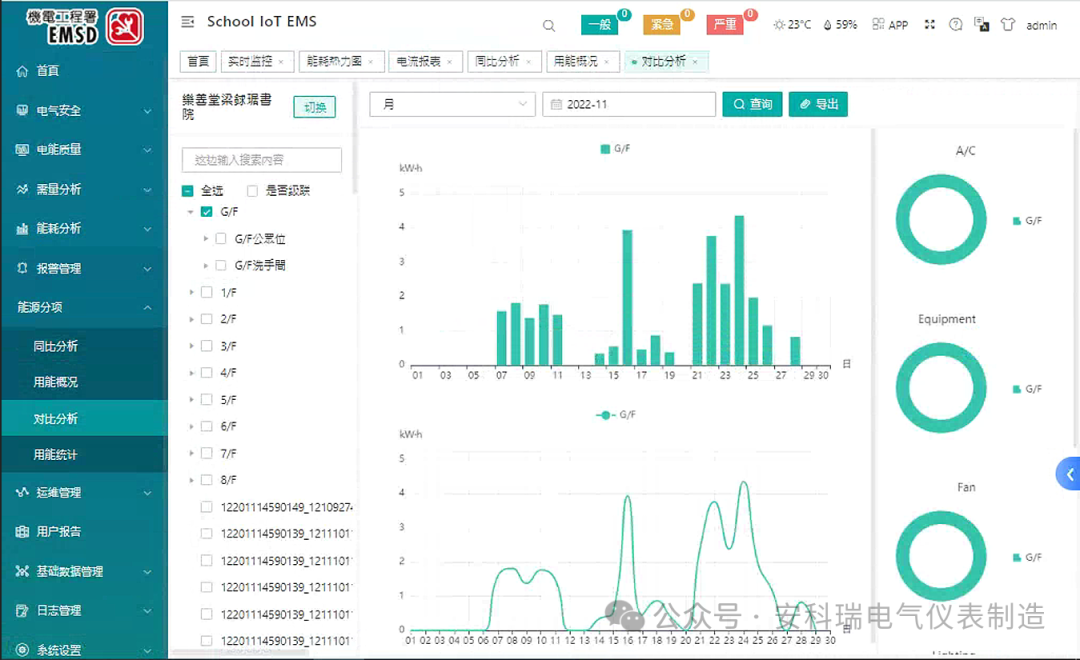Expand the G/F公眾位 tree node arrow

pyautogui.click(x=205, y=238)
